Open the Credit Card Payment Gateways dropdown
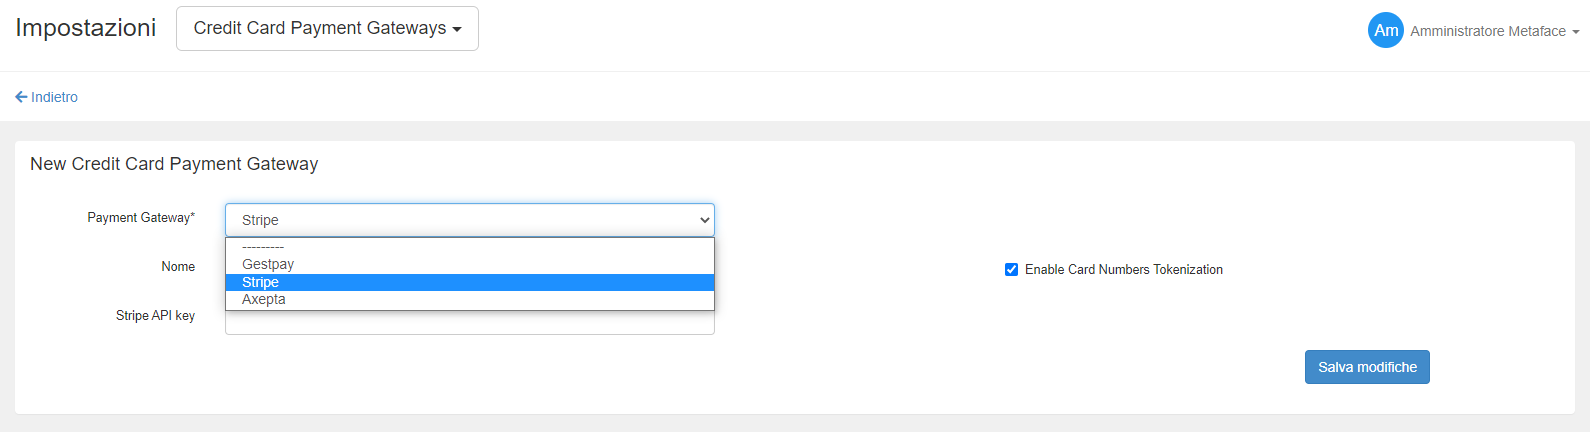This screenshot has width=1590, height=432. coord(327,28)
